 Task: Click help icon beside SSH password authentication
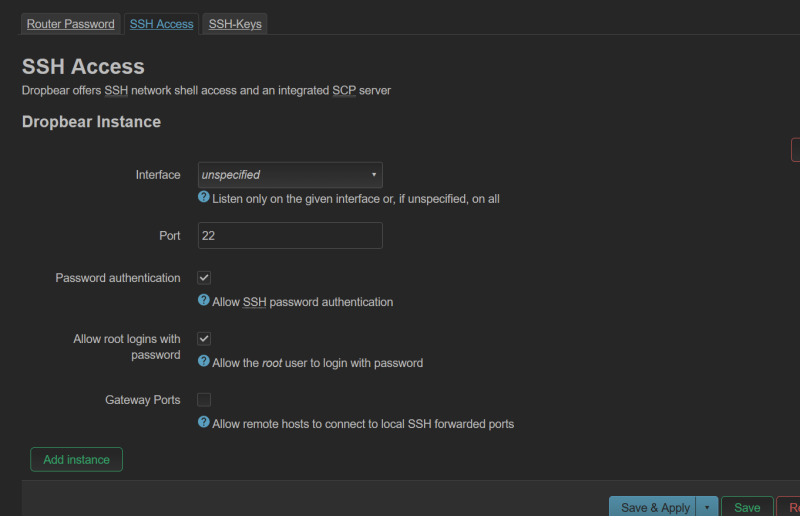pyautogui.click(x=204, y=300)
